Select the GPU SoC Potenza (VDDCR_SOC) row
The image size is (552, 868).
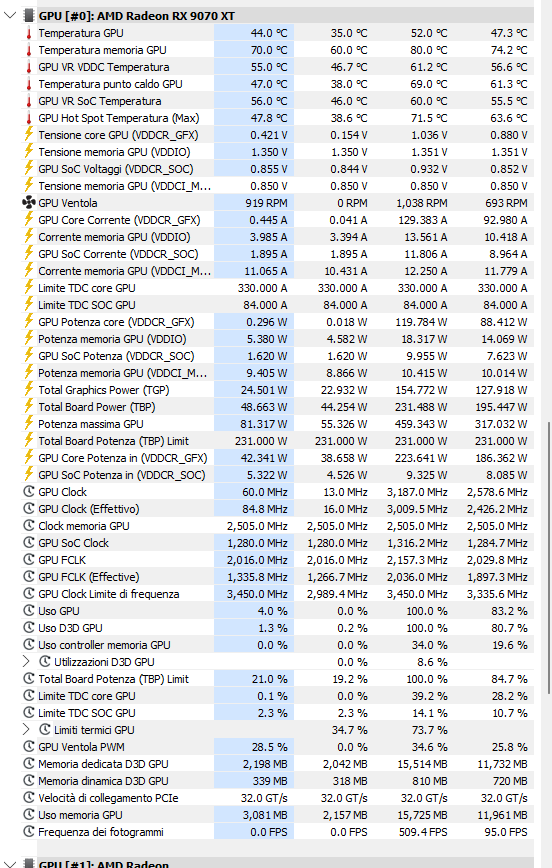(277, 356)
